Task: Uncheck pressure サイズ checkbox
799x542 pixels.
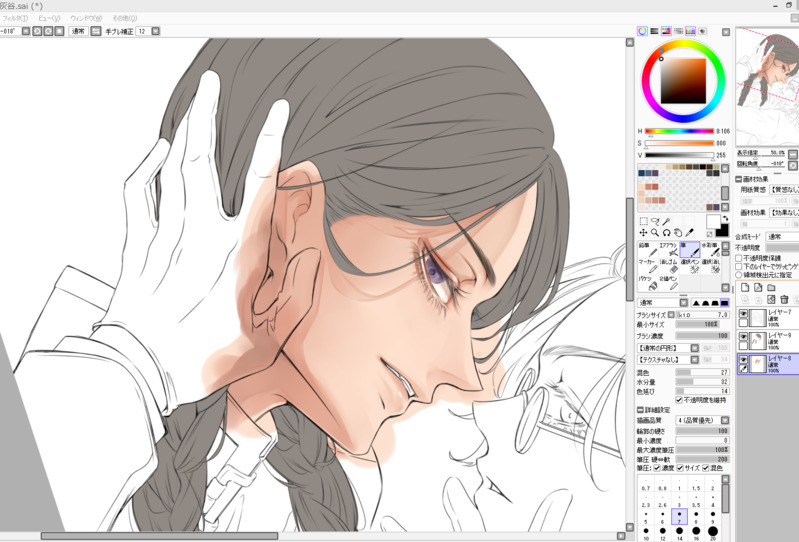Action: tap(680, 468)
